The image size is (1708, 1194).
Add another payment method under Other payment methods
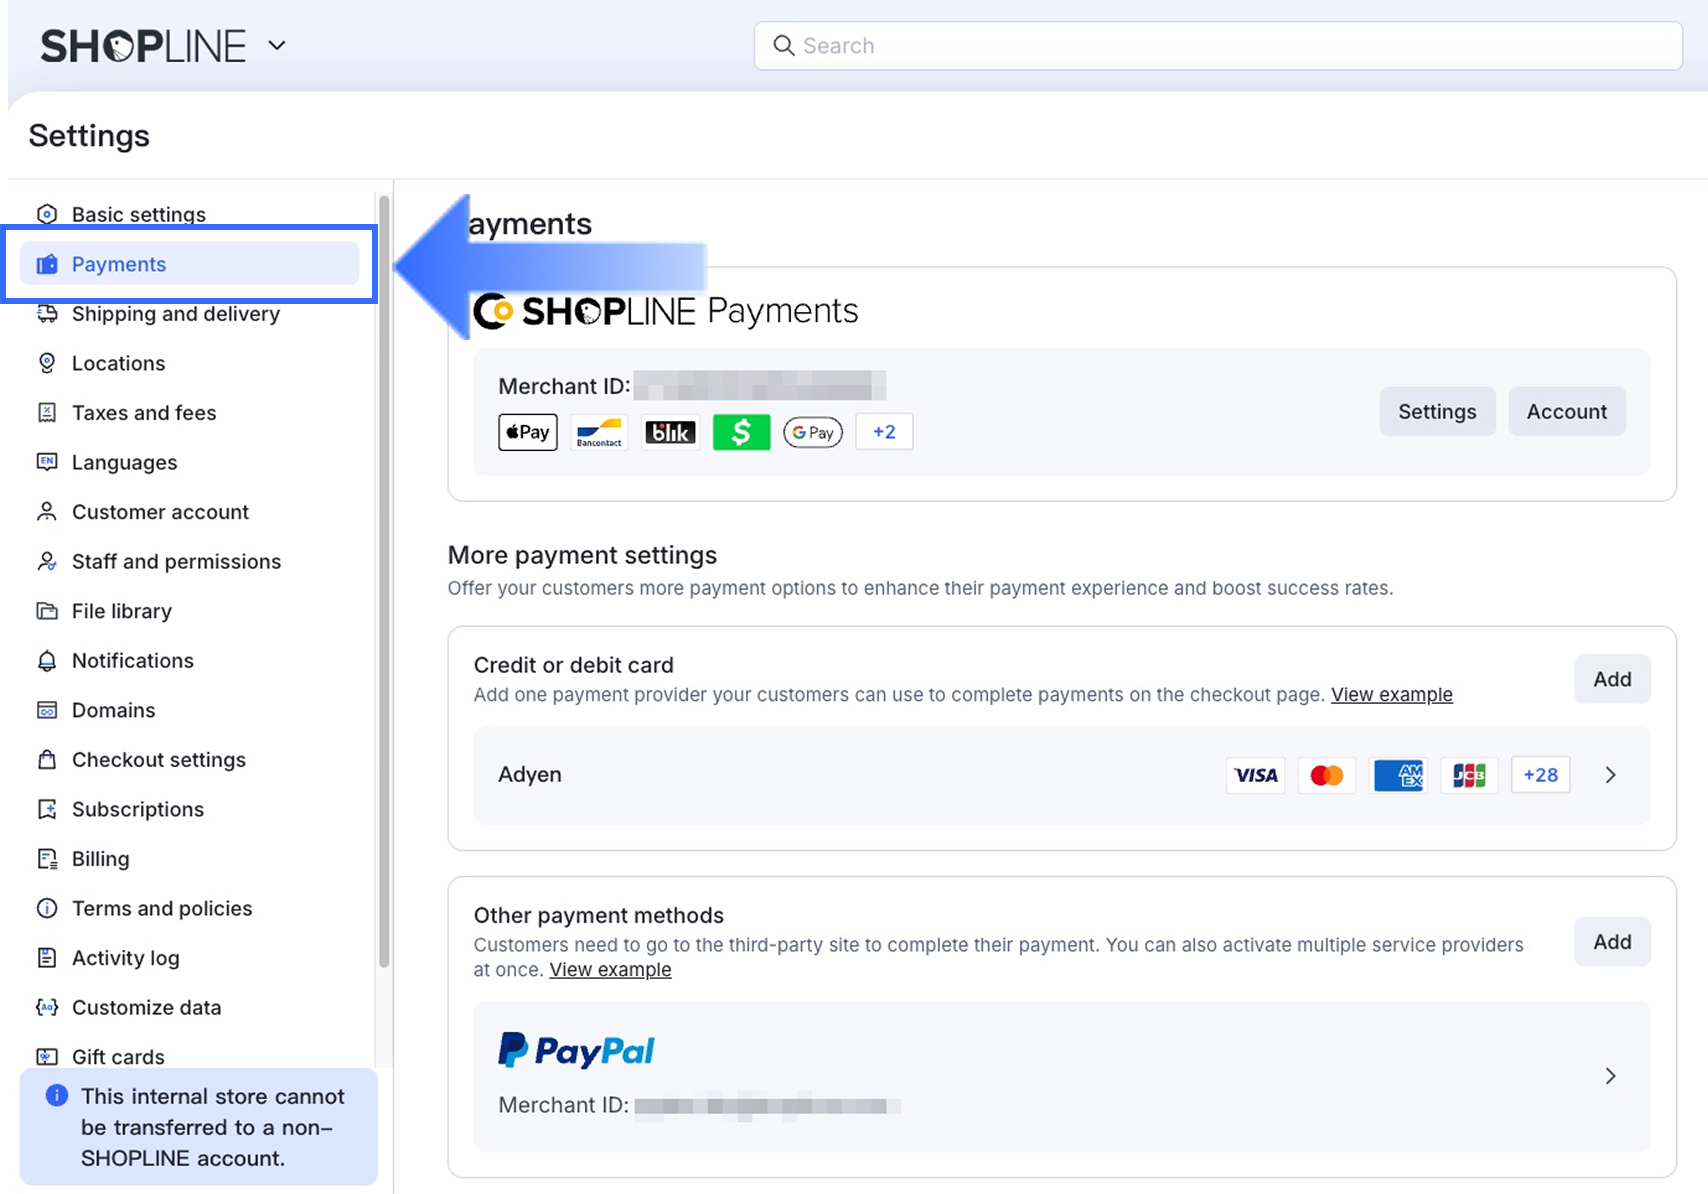1612,942
